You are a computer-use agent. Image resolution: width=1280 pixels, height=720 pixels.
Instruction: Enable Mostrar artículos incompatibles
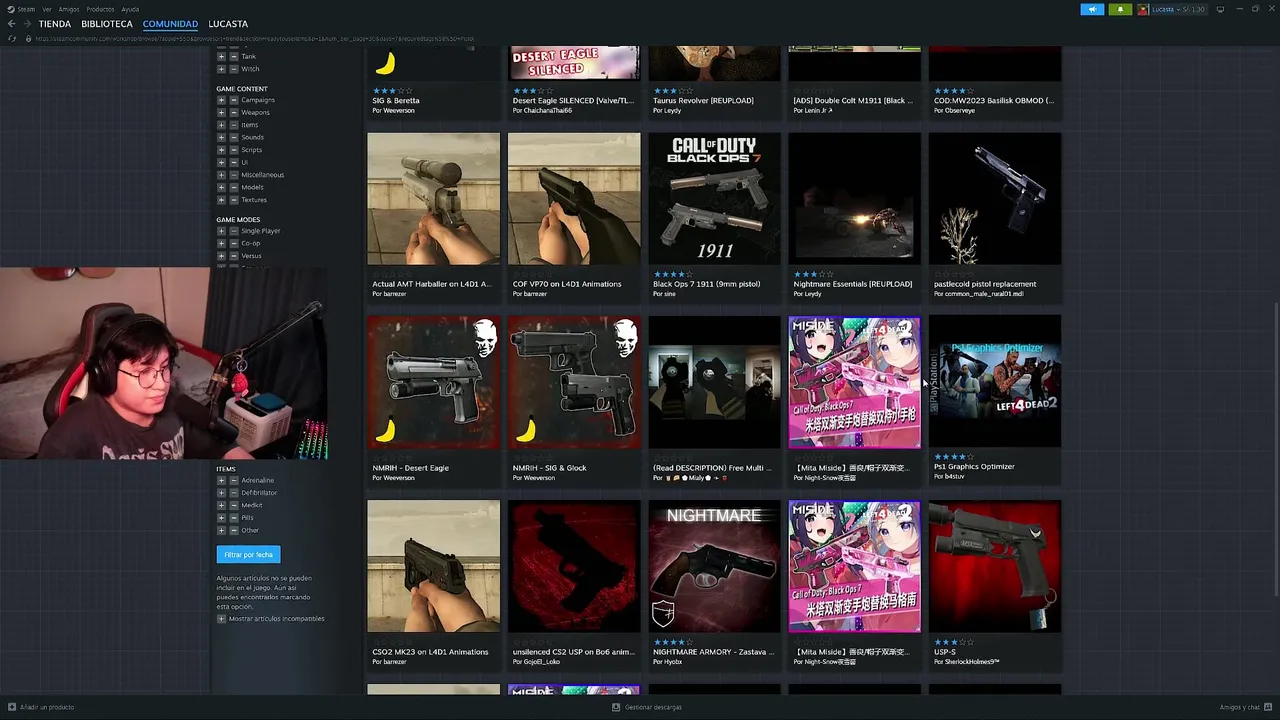point(221,619)
